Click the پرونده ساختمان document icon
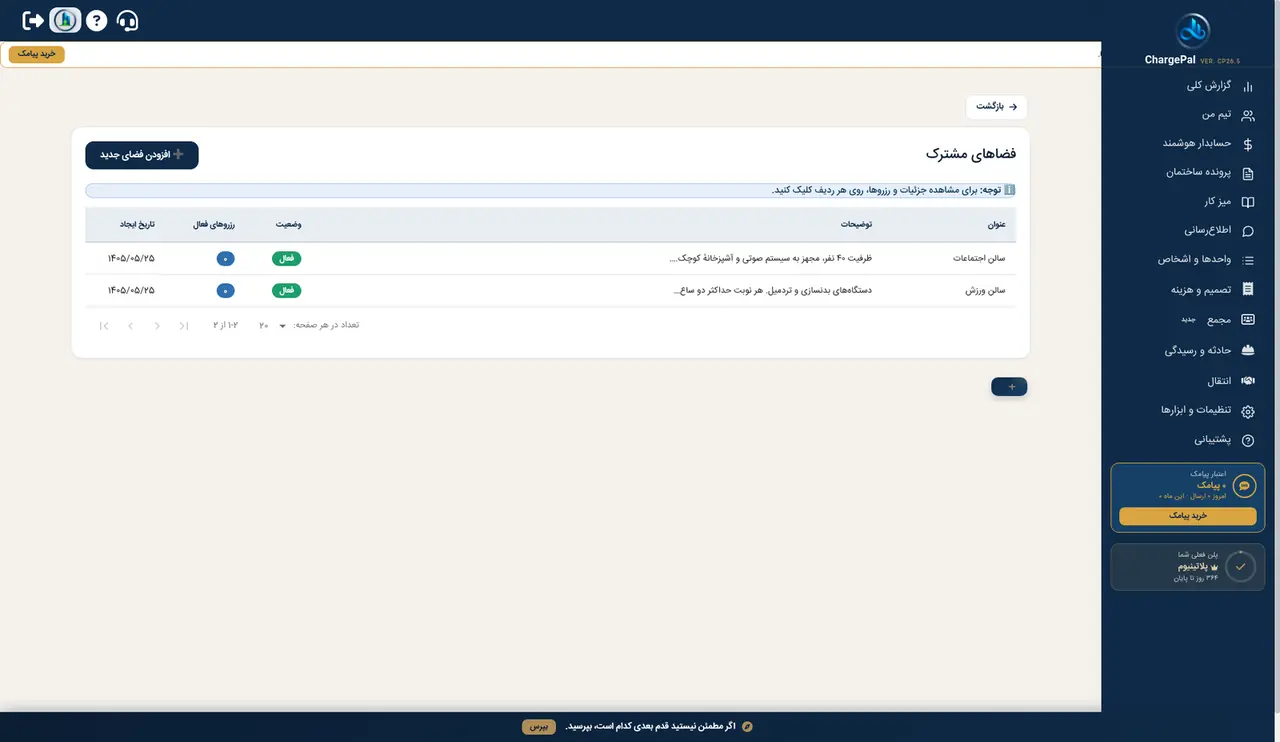This screenshot has width=1280, height=742. [x=1247, y=173]
